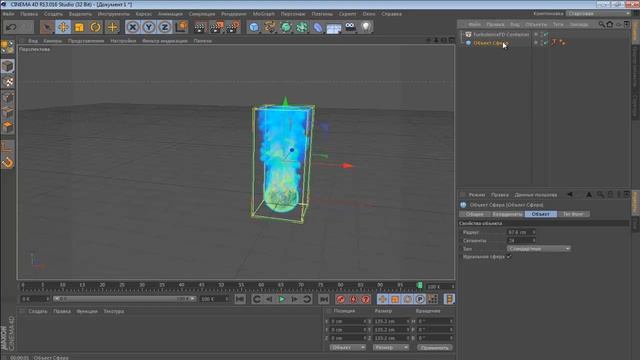Add a Cube primitive object
Image resolution: width=640 pixels, height=360 pixels.
click(x=254, y=27)
